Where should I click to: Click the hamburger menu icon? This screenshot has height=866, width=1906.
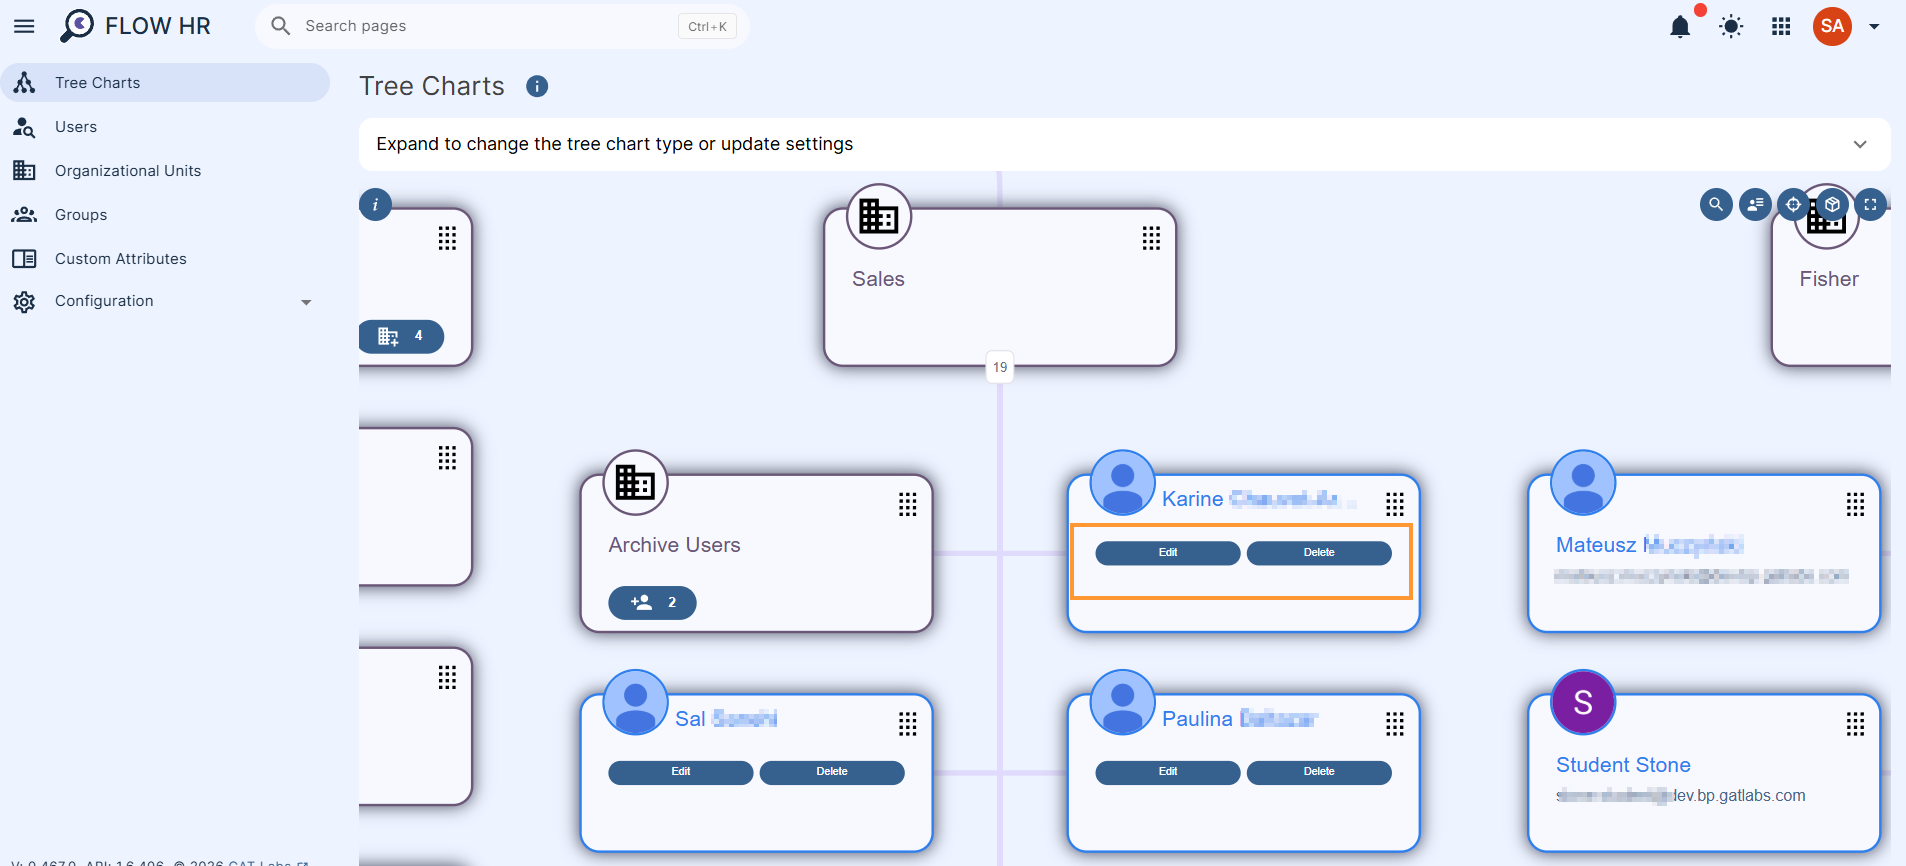pyautogui.click(x=24, y=26)
